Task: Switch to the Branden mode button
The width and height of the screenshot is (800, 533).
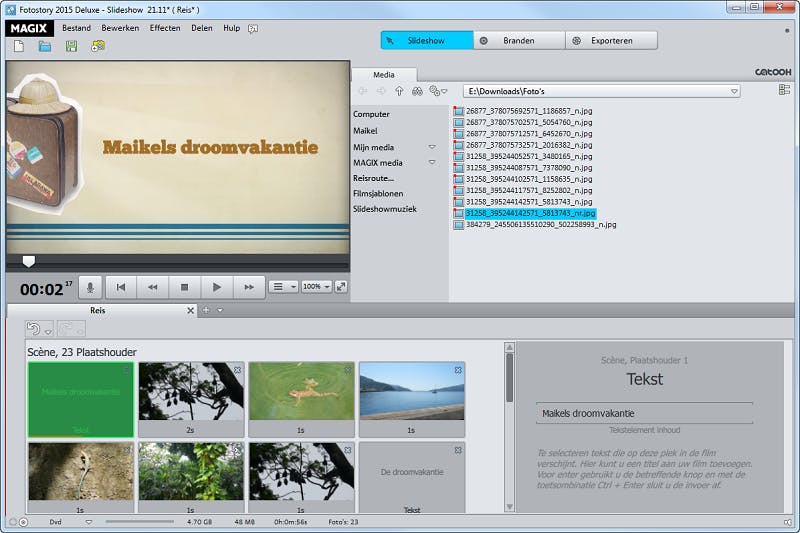Action: tap(519, 41)
